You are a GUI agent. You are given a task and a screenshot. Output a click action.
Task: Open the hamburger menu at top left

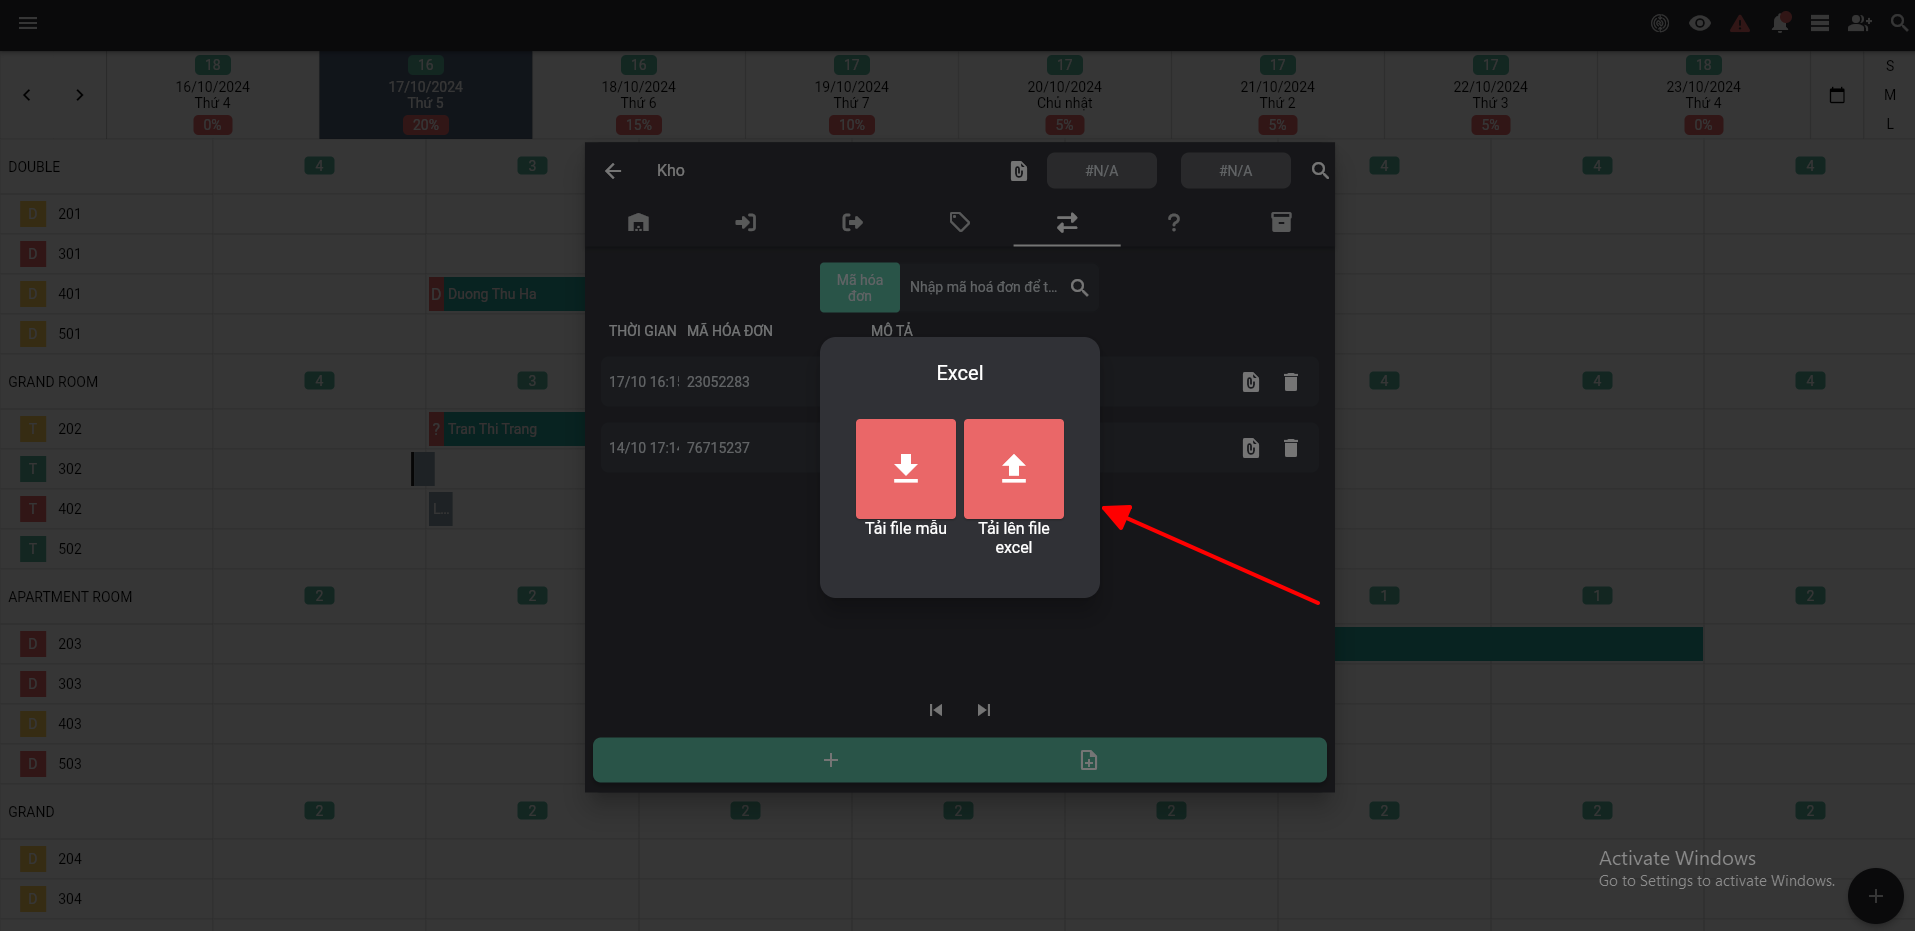click(28, 23)
